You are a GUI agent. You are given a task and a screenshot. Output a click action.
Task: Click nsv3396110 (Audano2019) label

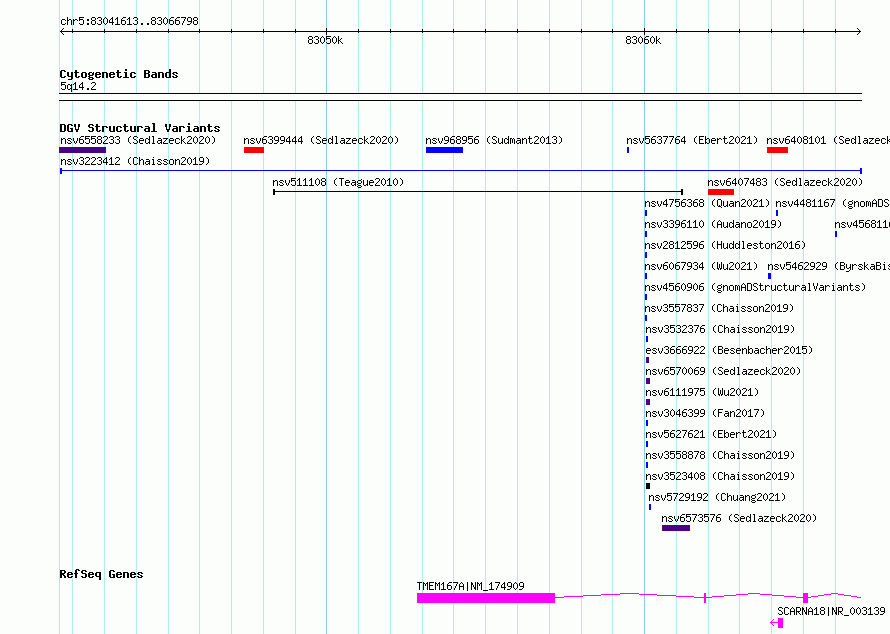[x=713, y=224]
